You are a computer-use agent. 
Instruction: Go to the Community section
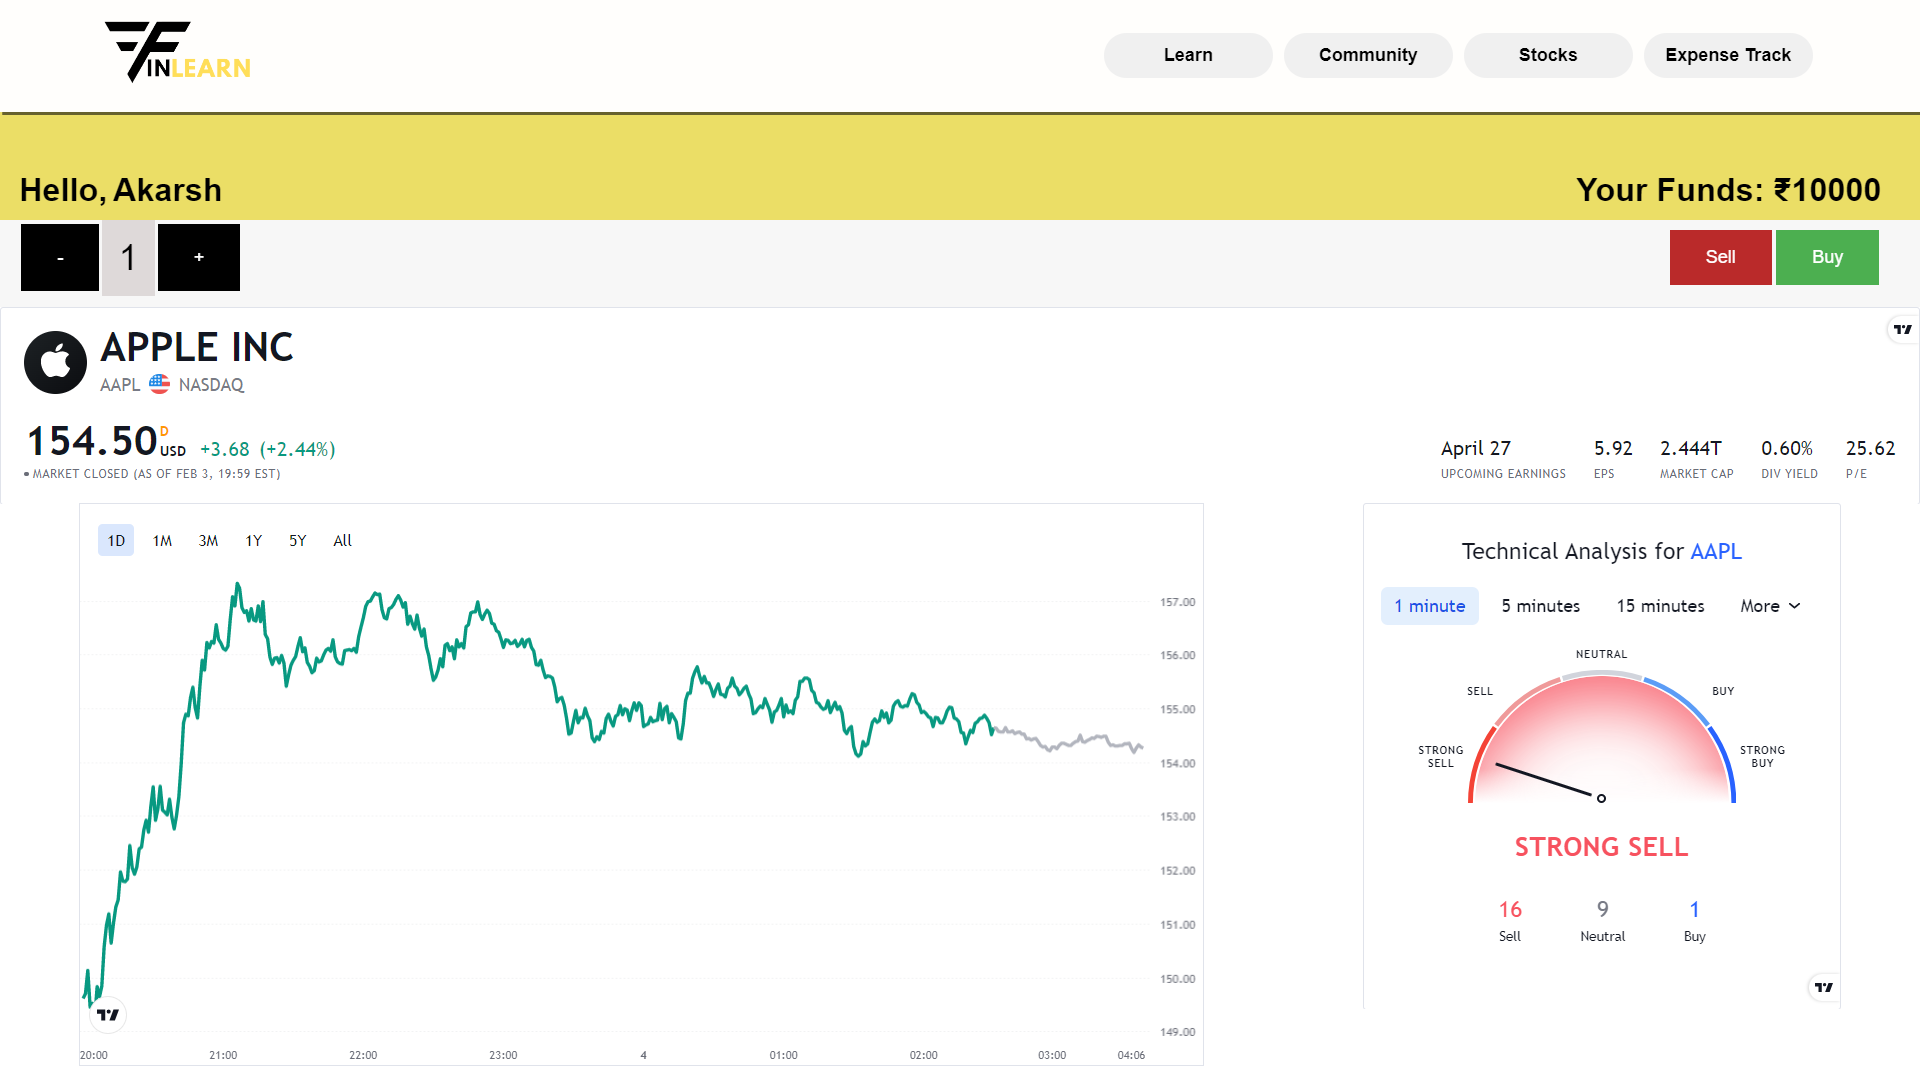[x=1368, y=55]
